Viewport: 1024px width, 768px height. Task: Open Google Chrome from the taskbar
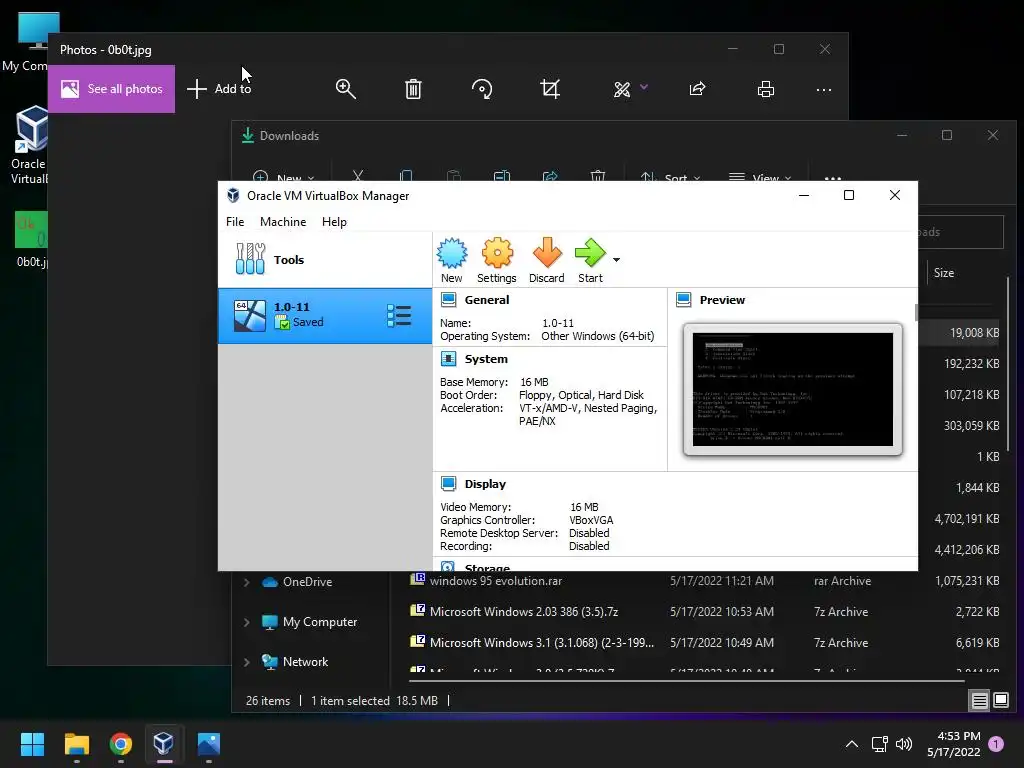[121, 744]
